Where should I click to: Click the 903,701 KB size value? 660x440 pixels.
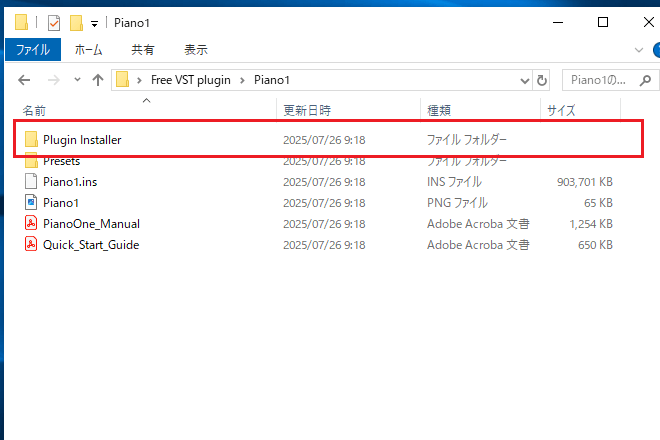tap(585, 182)
